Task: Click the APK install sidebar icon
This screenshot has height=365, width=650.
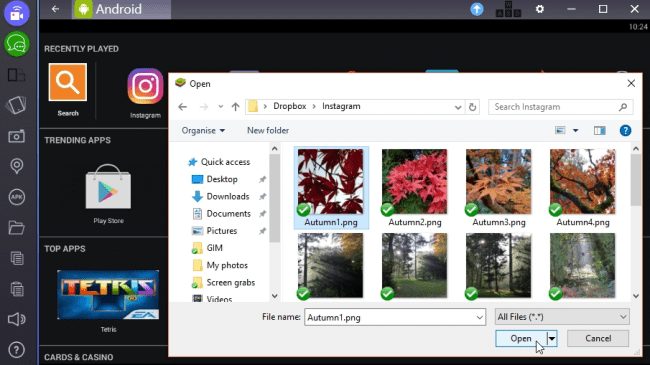Action: [x=17, y=197]
